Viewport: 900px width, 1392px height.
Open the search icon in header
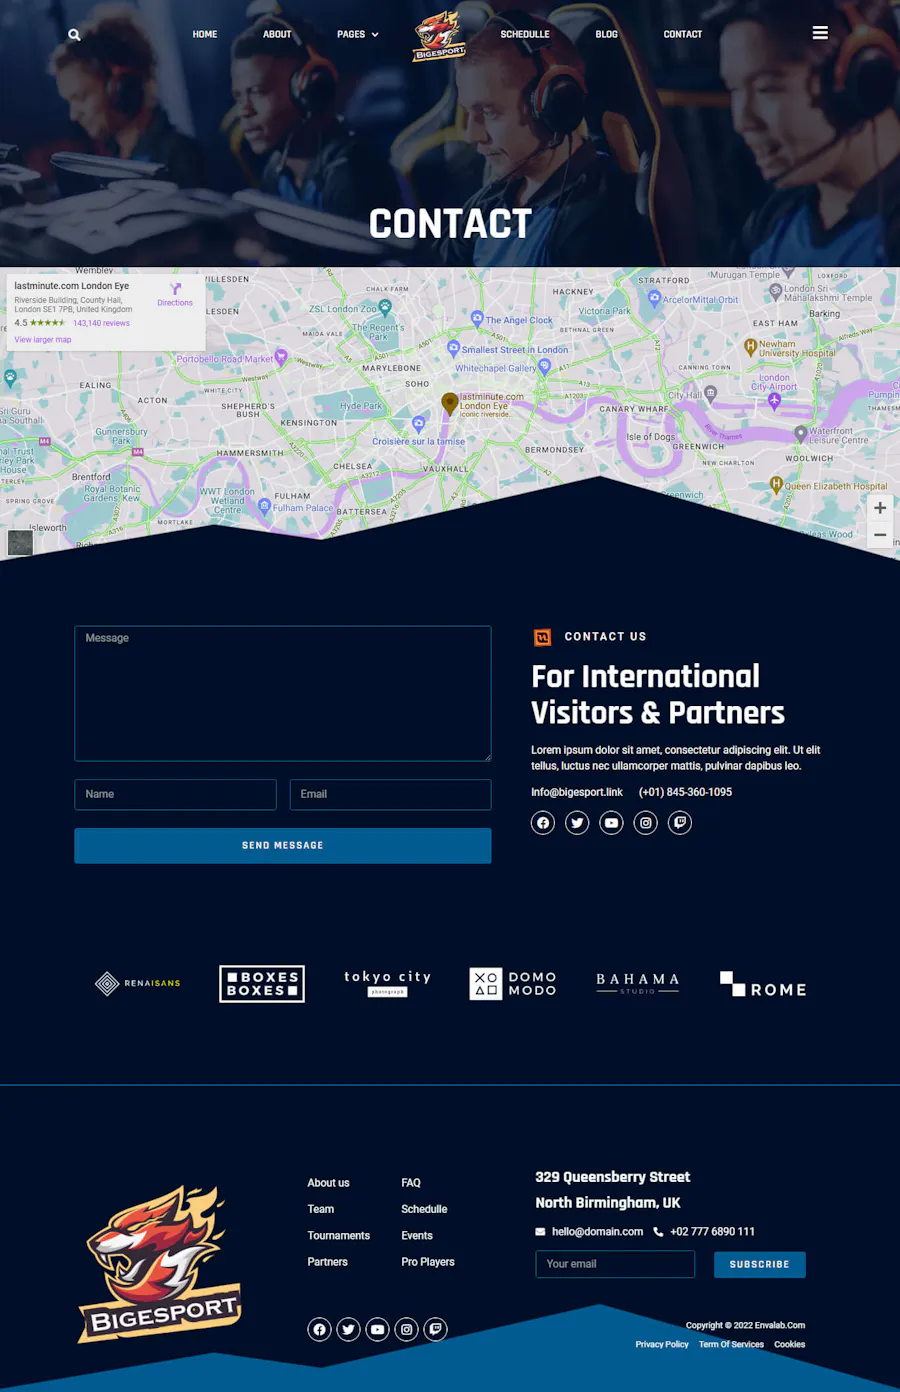74,35
